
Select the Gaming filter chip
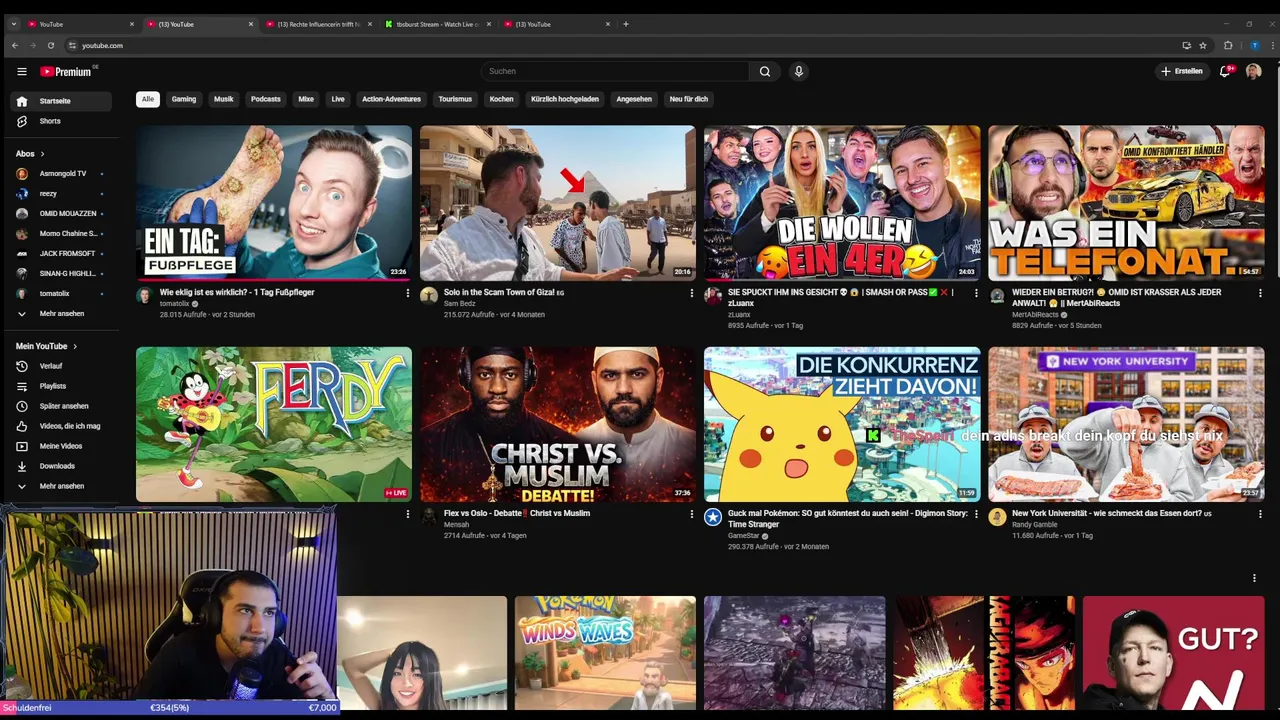point(184,99)
